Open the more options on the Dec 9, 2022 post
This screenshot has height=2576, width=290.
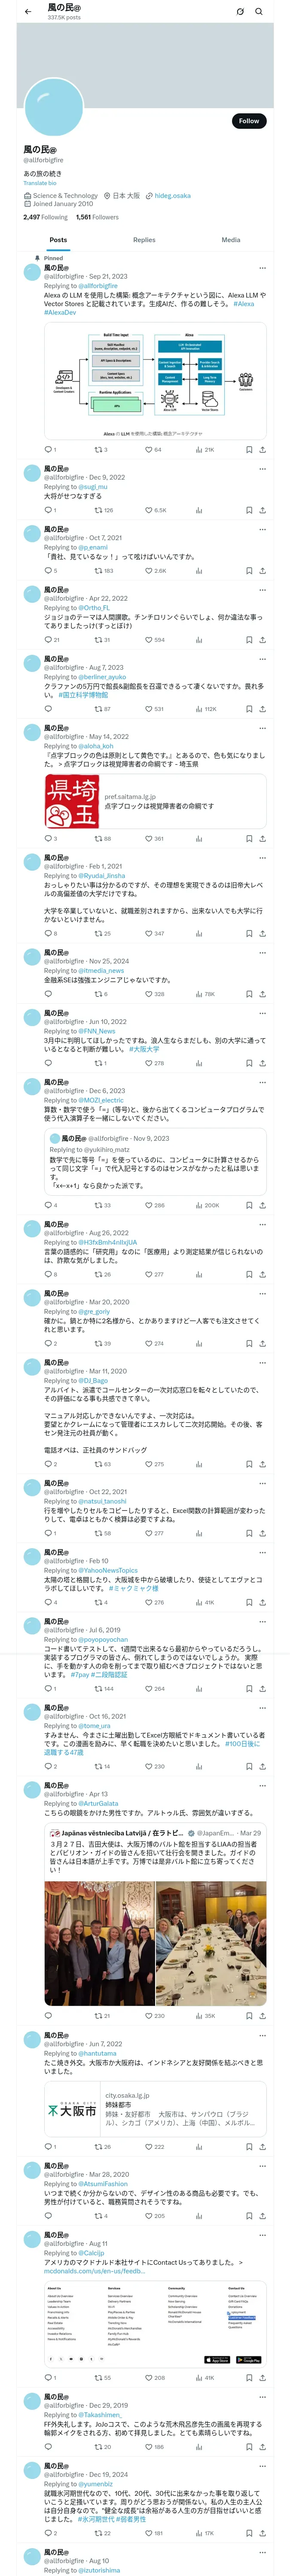click(262, 468)
